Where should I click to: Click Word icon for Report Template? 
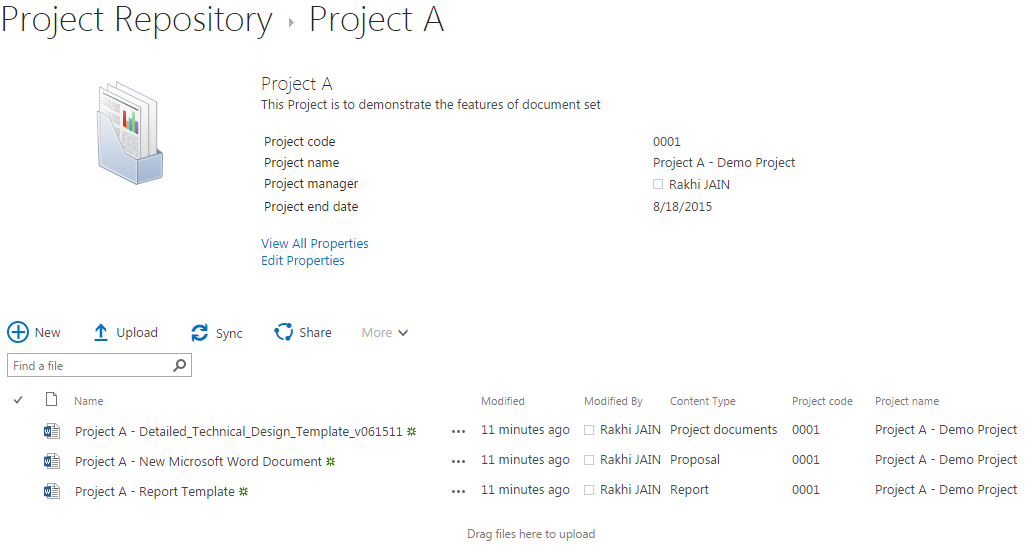click(52, 491)
